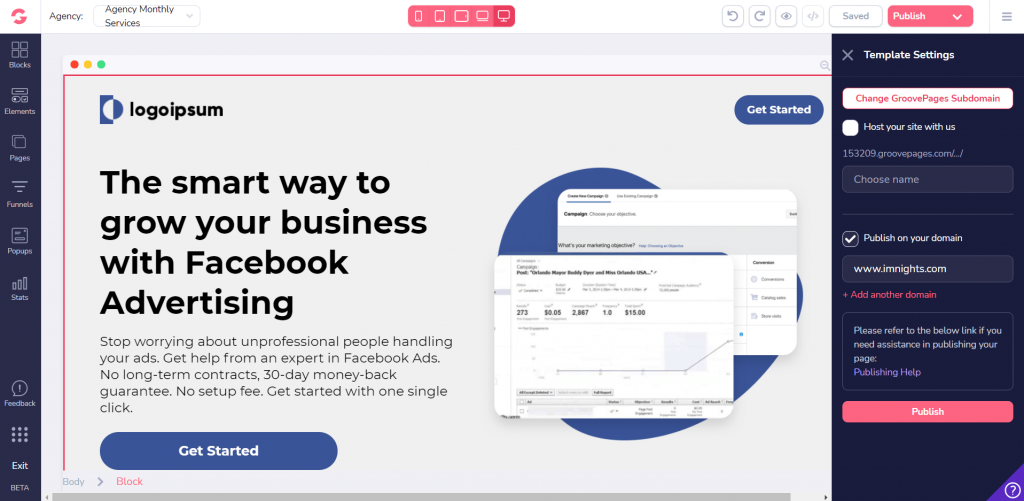This screenshot has width=1024, height=501.
Task: Click Exit in the sidebar
Action: [20, 466]
